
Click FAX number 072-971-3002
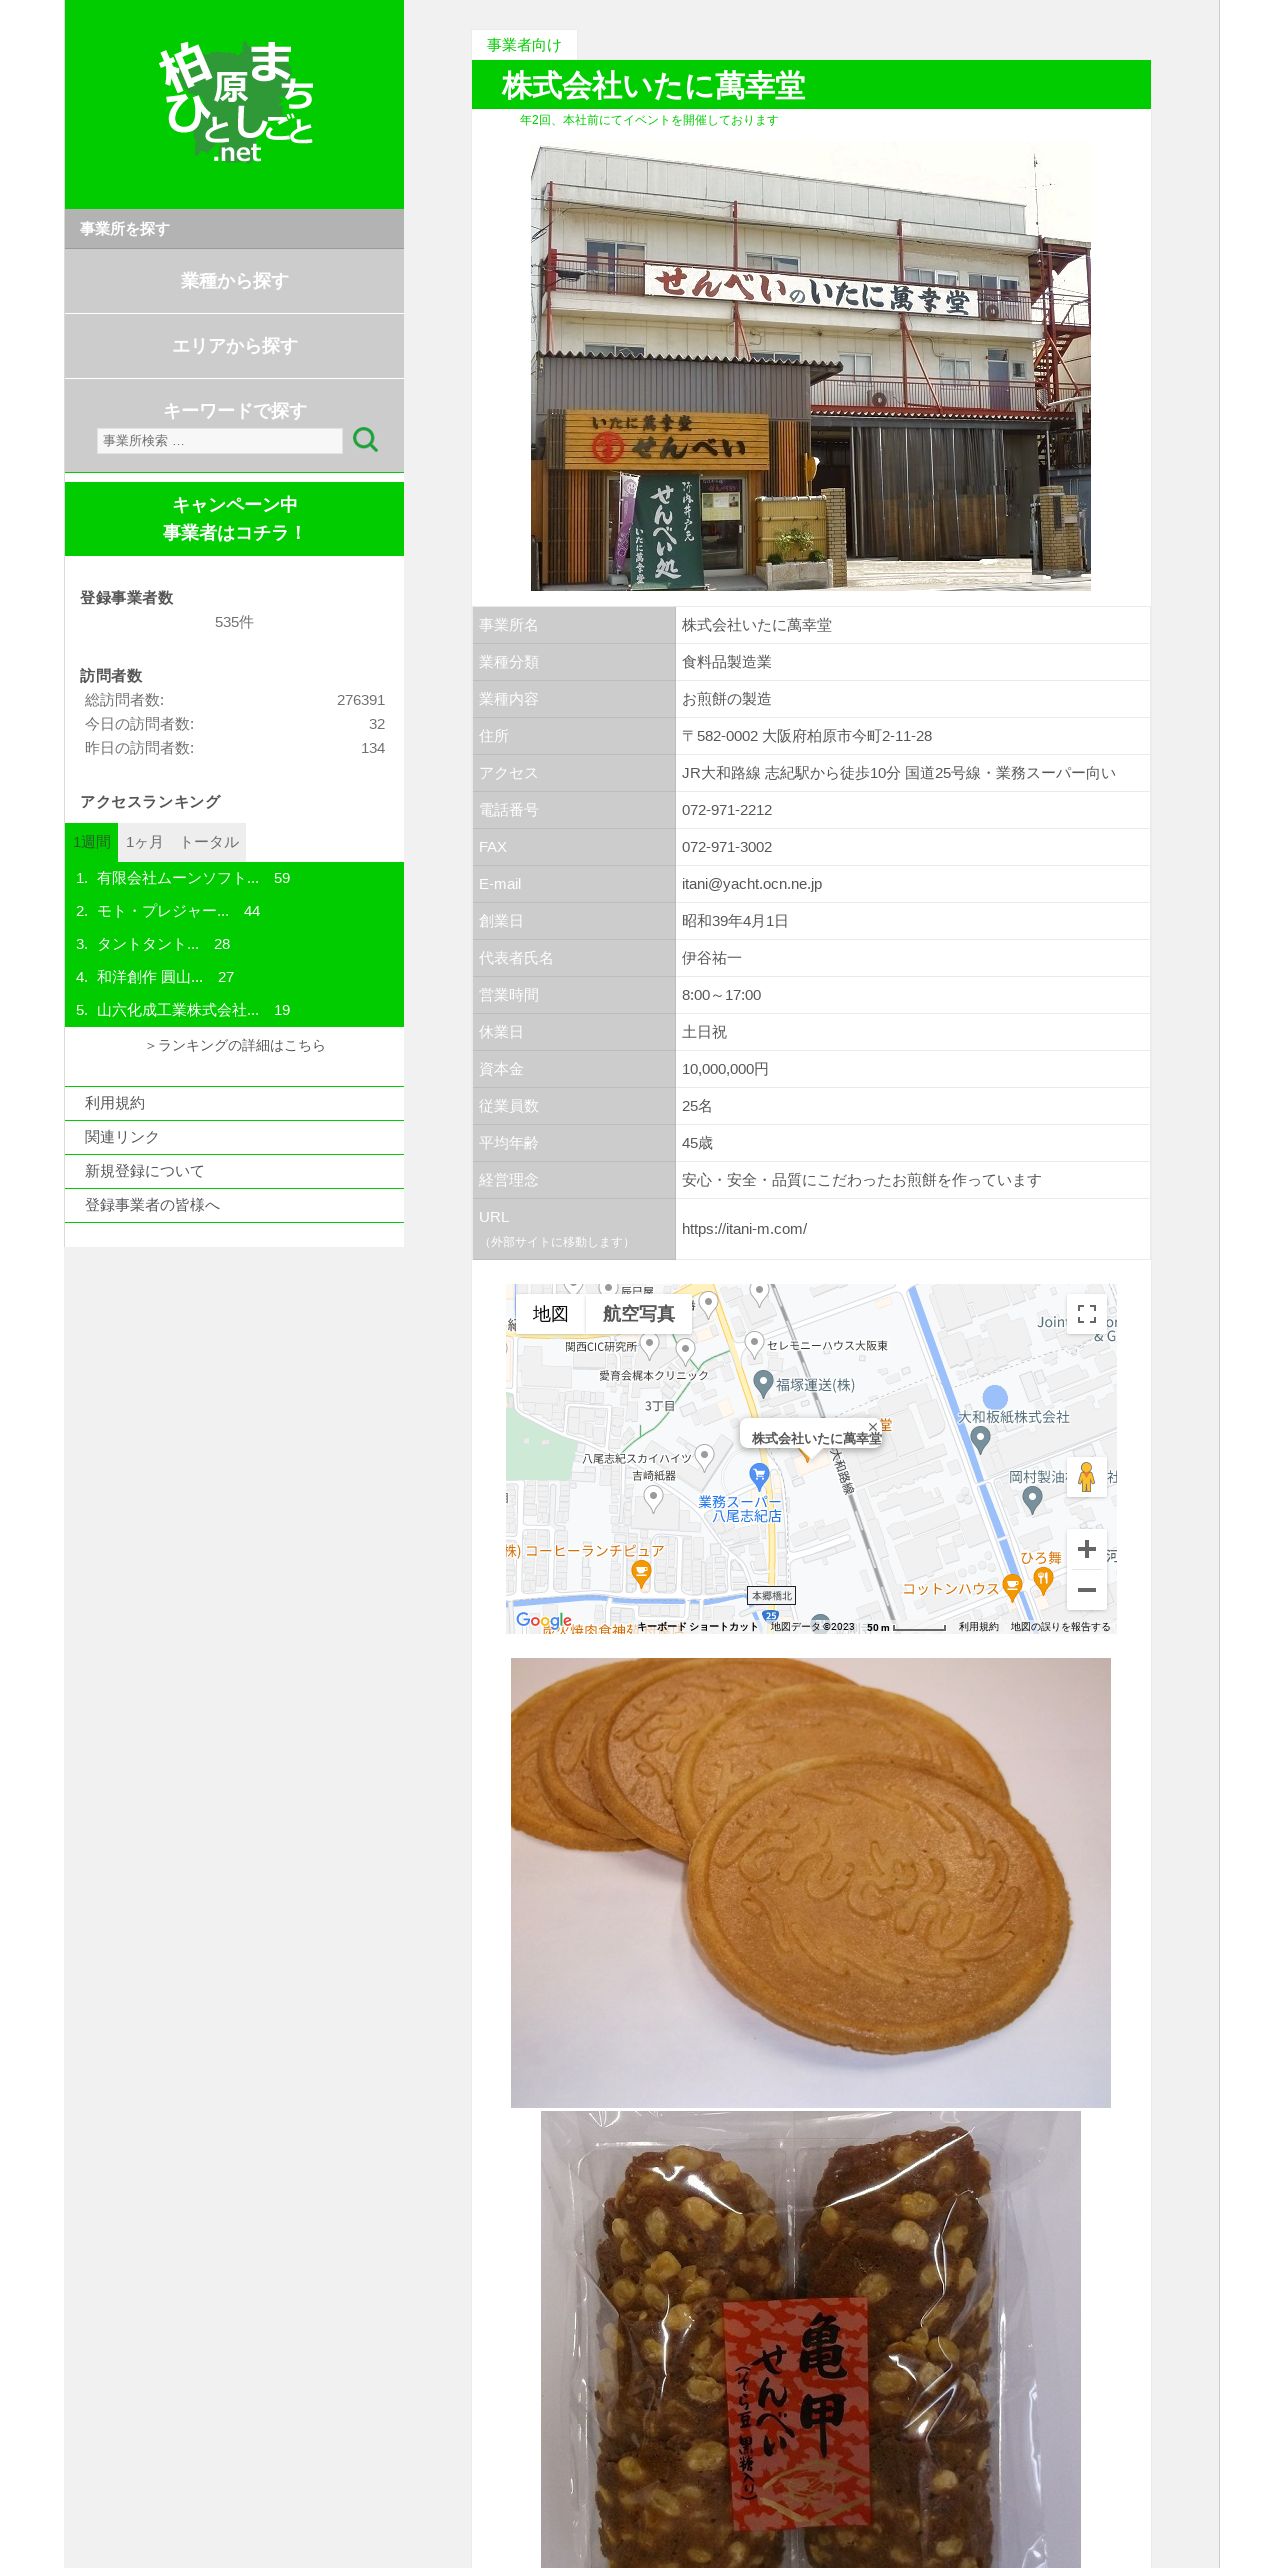tap(727, 847)
